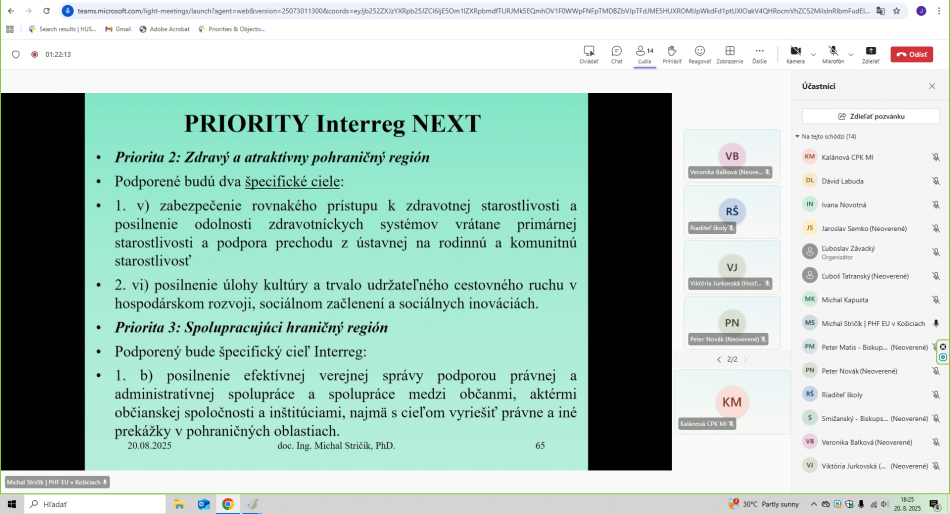Select participant Dávid Labuda in the list

[x=842, y=181]
